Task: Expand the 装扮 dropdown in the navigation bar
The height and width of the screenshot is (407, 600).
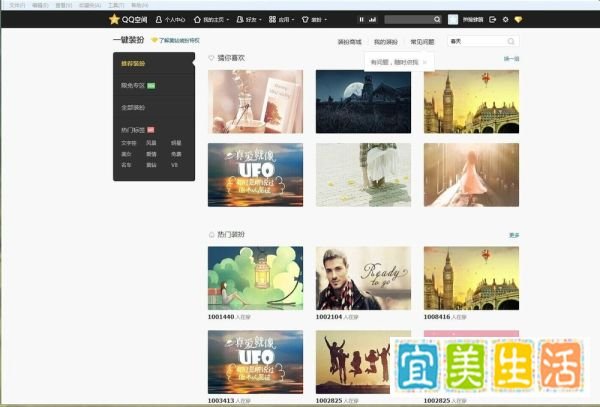Action: (x=315, y=20)
